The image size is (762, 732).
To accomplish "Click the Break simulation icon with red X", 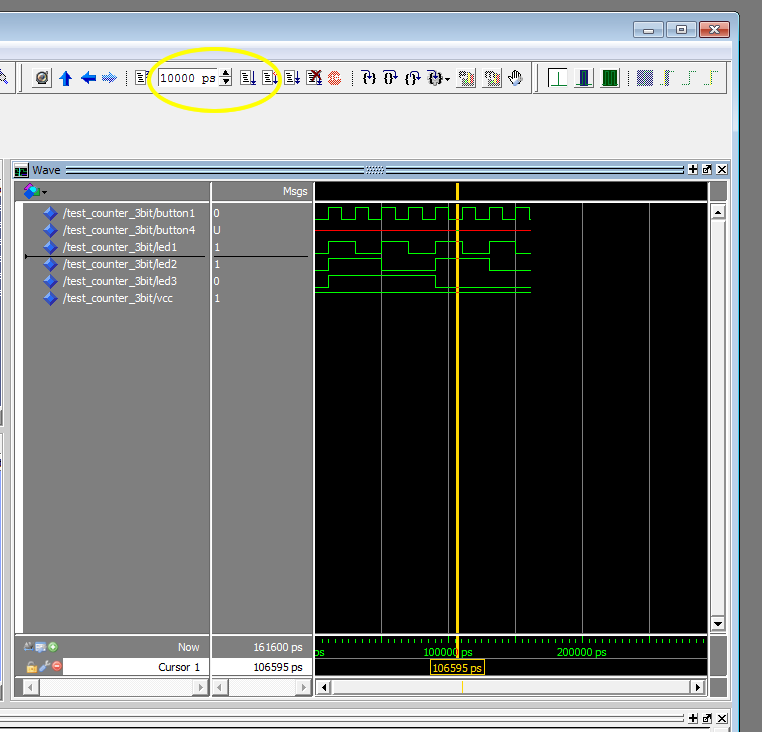I will click(314, 78).
